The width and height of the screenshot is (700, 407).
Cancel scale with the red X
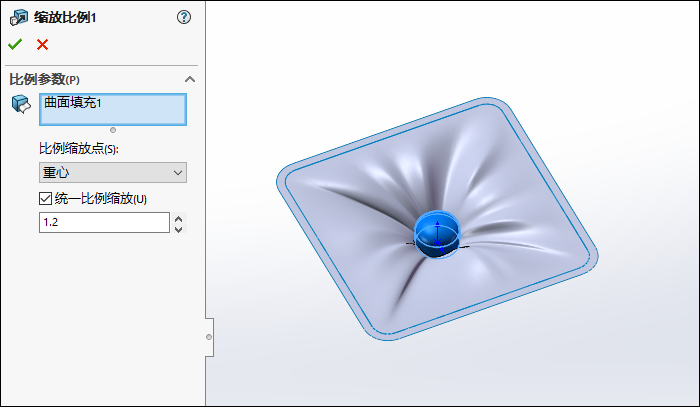point(42,44)
